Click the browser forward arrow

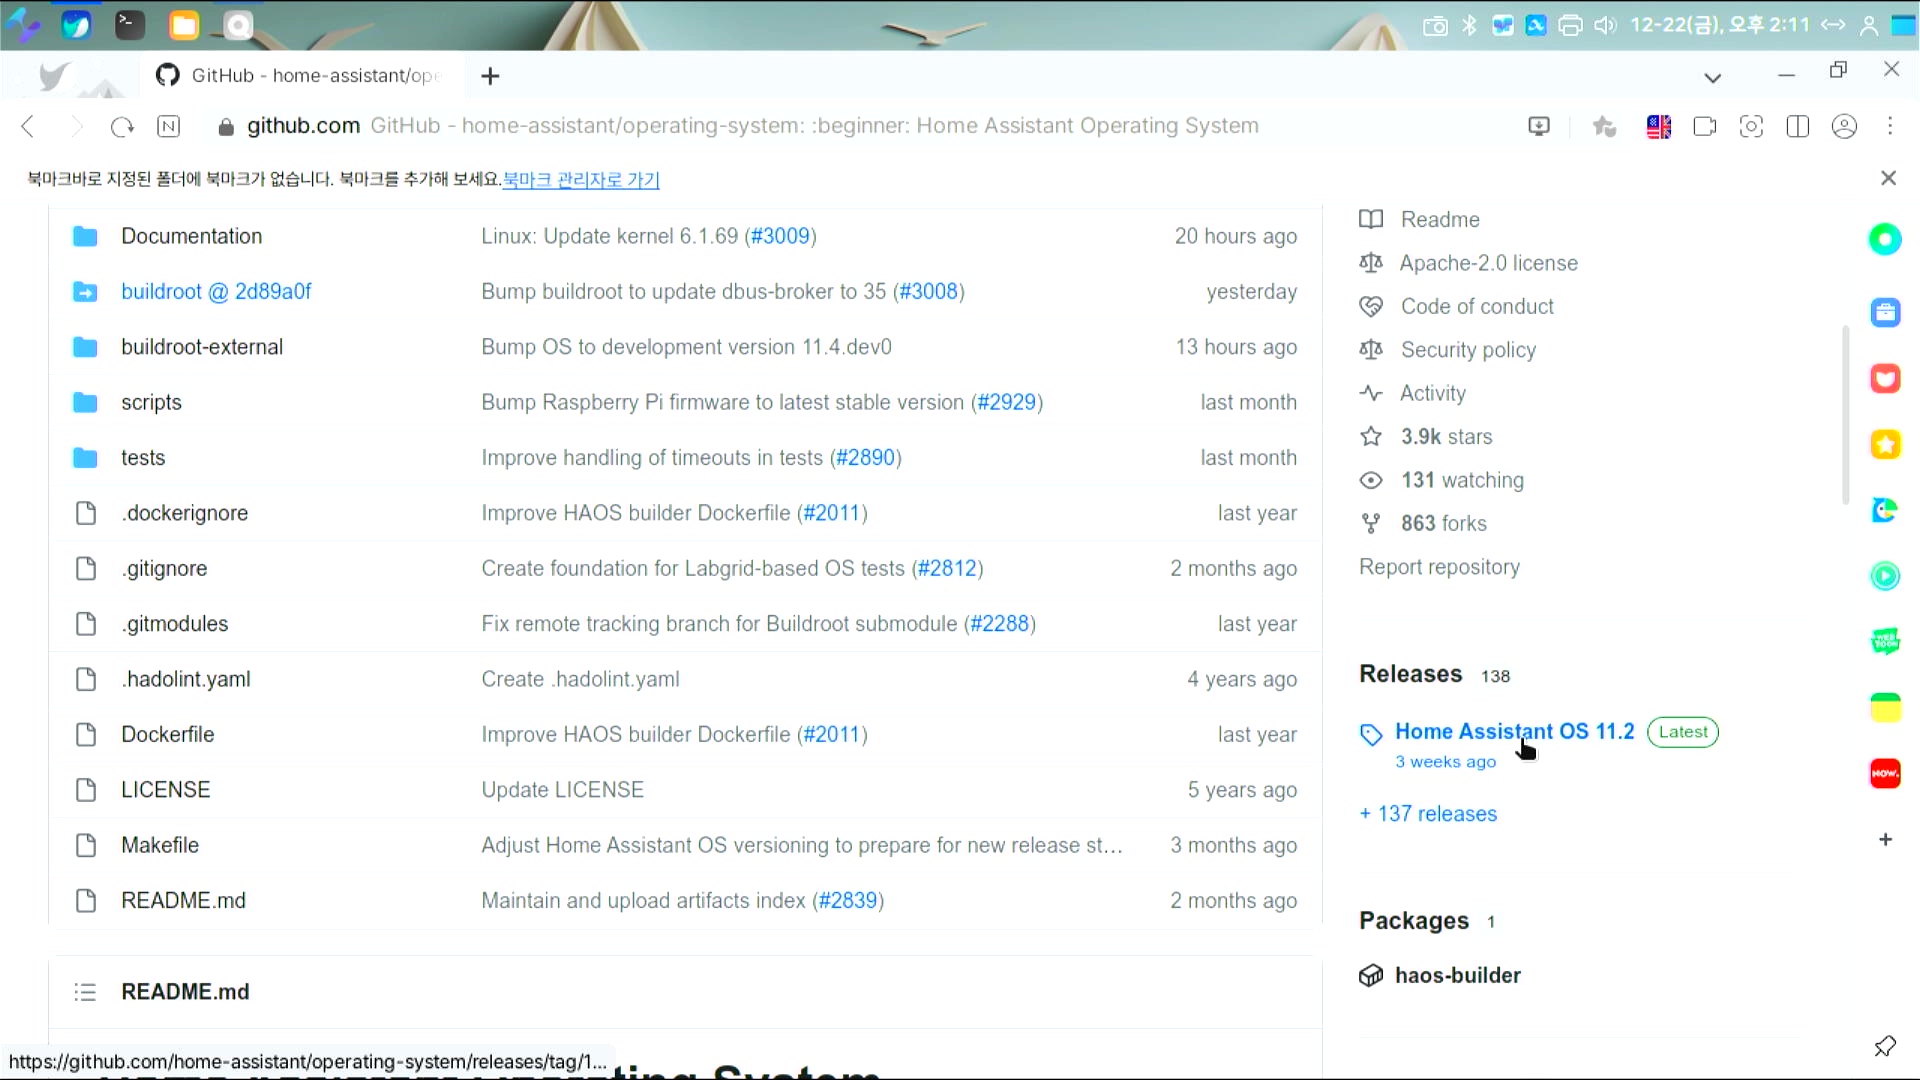[x=75, y=126]
